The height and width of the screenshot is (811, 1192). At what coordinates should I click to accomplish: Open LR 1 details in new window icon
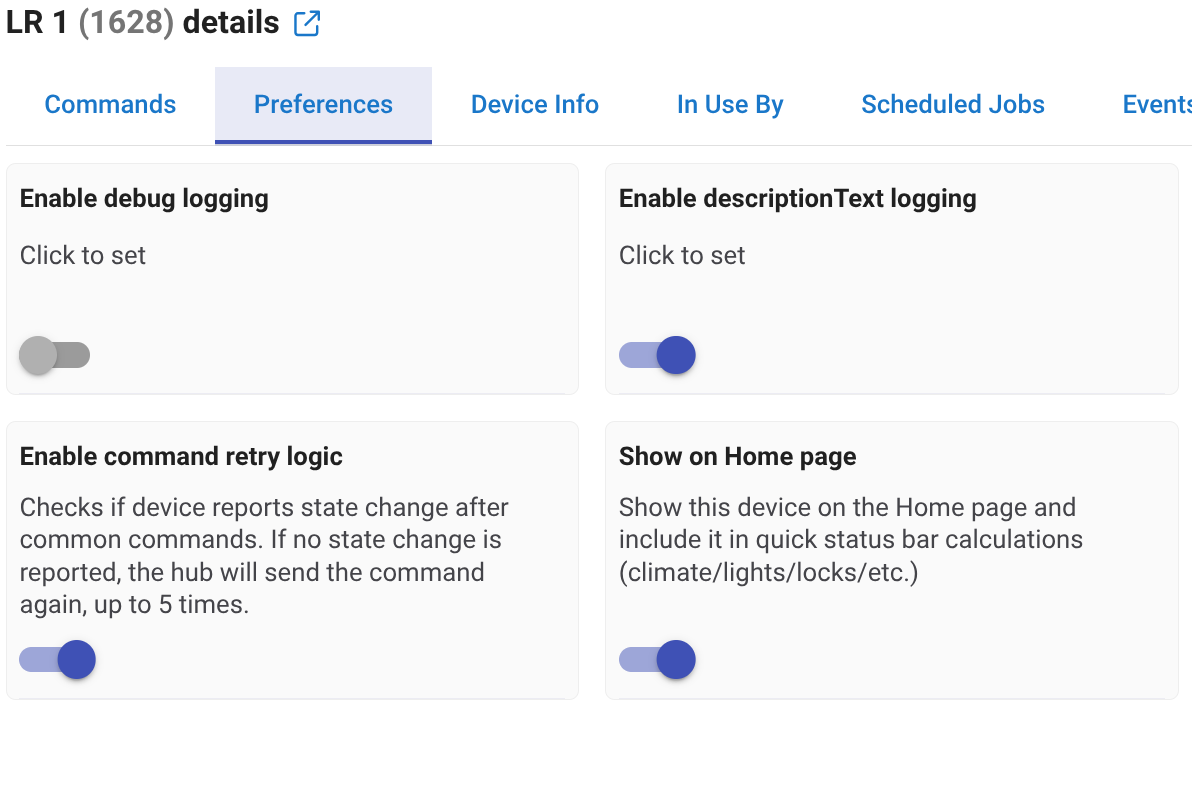click(x=307, y=24)
